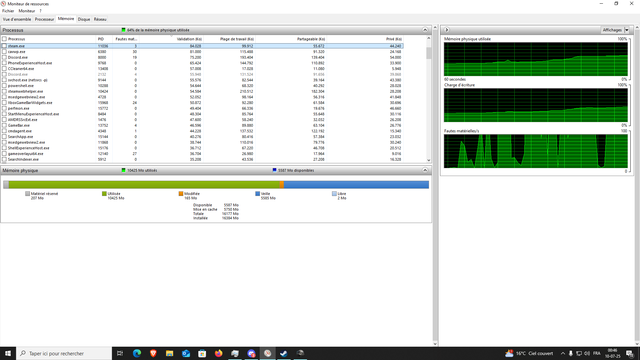The width and height of the screenshot is (640, 360).
Task: Click the Resource Monitor taskbar icon
Action: point(267,353)
